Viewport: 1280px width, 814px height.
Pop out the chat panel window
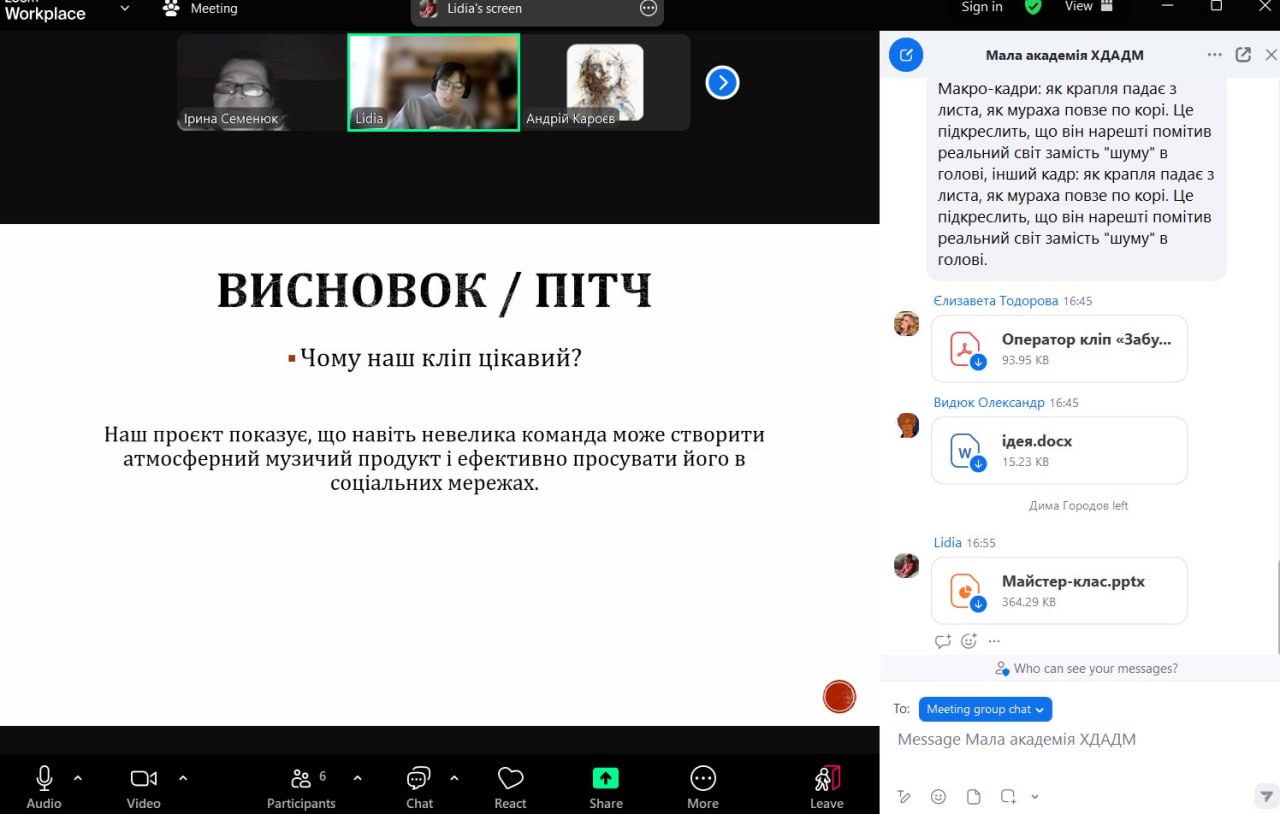[x=1243, y=55]
